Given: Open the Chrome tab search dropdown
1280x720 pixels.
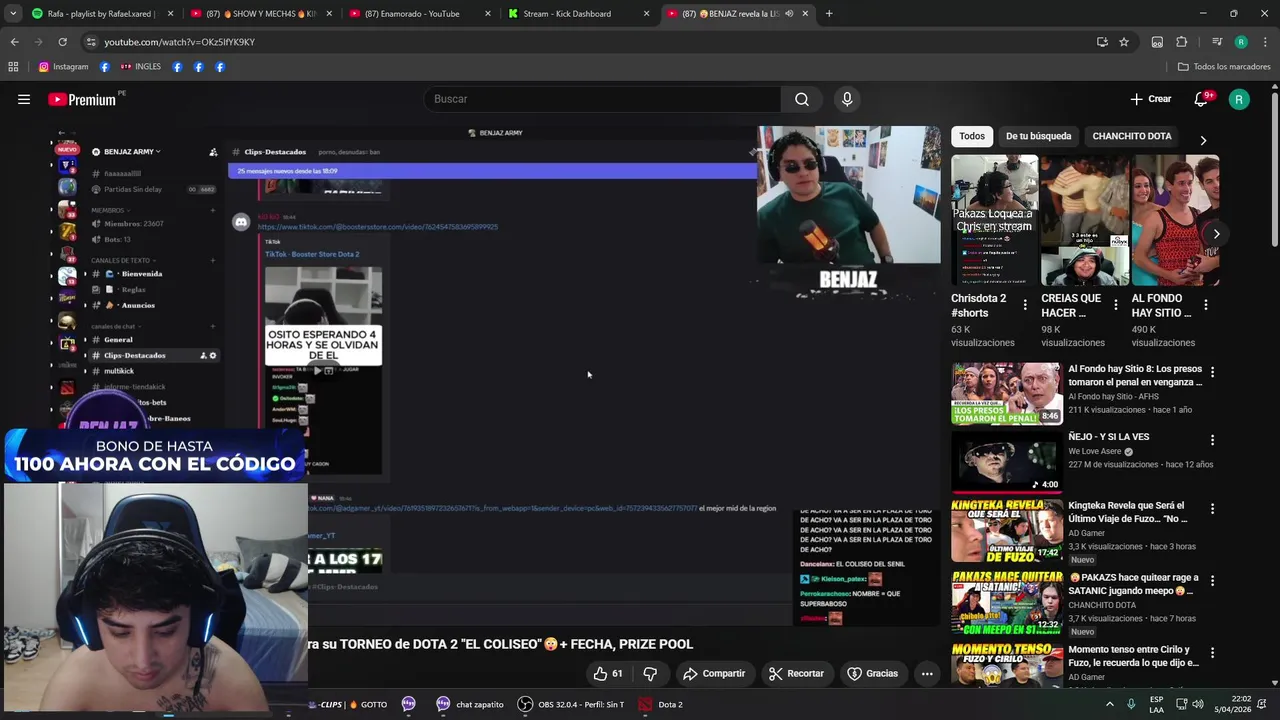Looking at the screenshot, I should (13, 14).
